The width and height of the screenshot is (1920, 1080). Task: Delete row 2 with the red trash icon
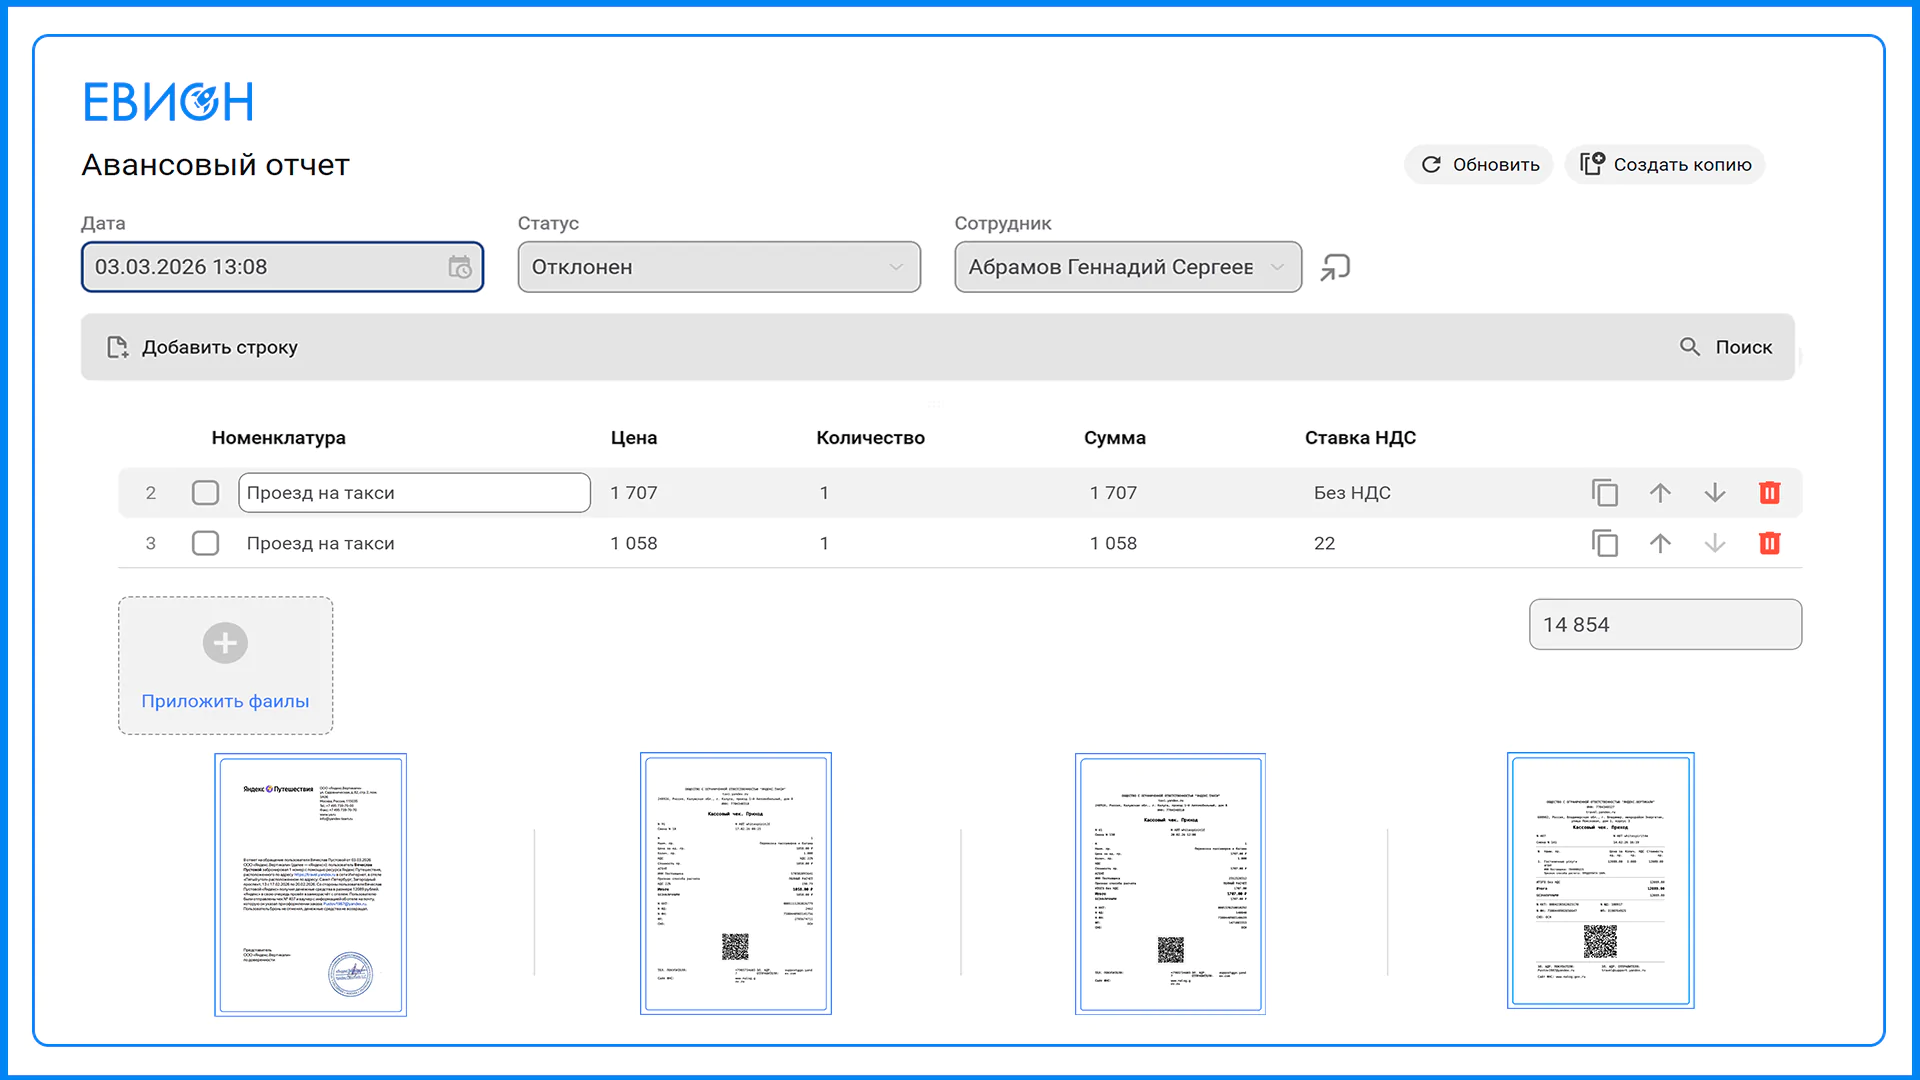click(x=1770, y=493)
